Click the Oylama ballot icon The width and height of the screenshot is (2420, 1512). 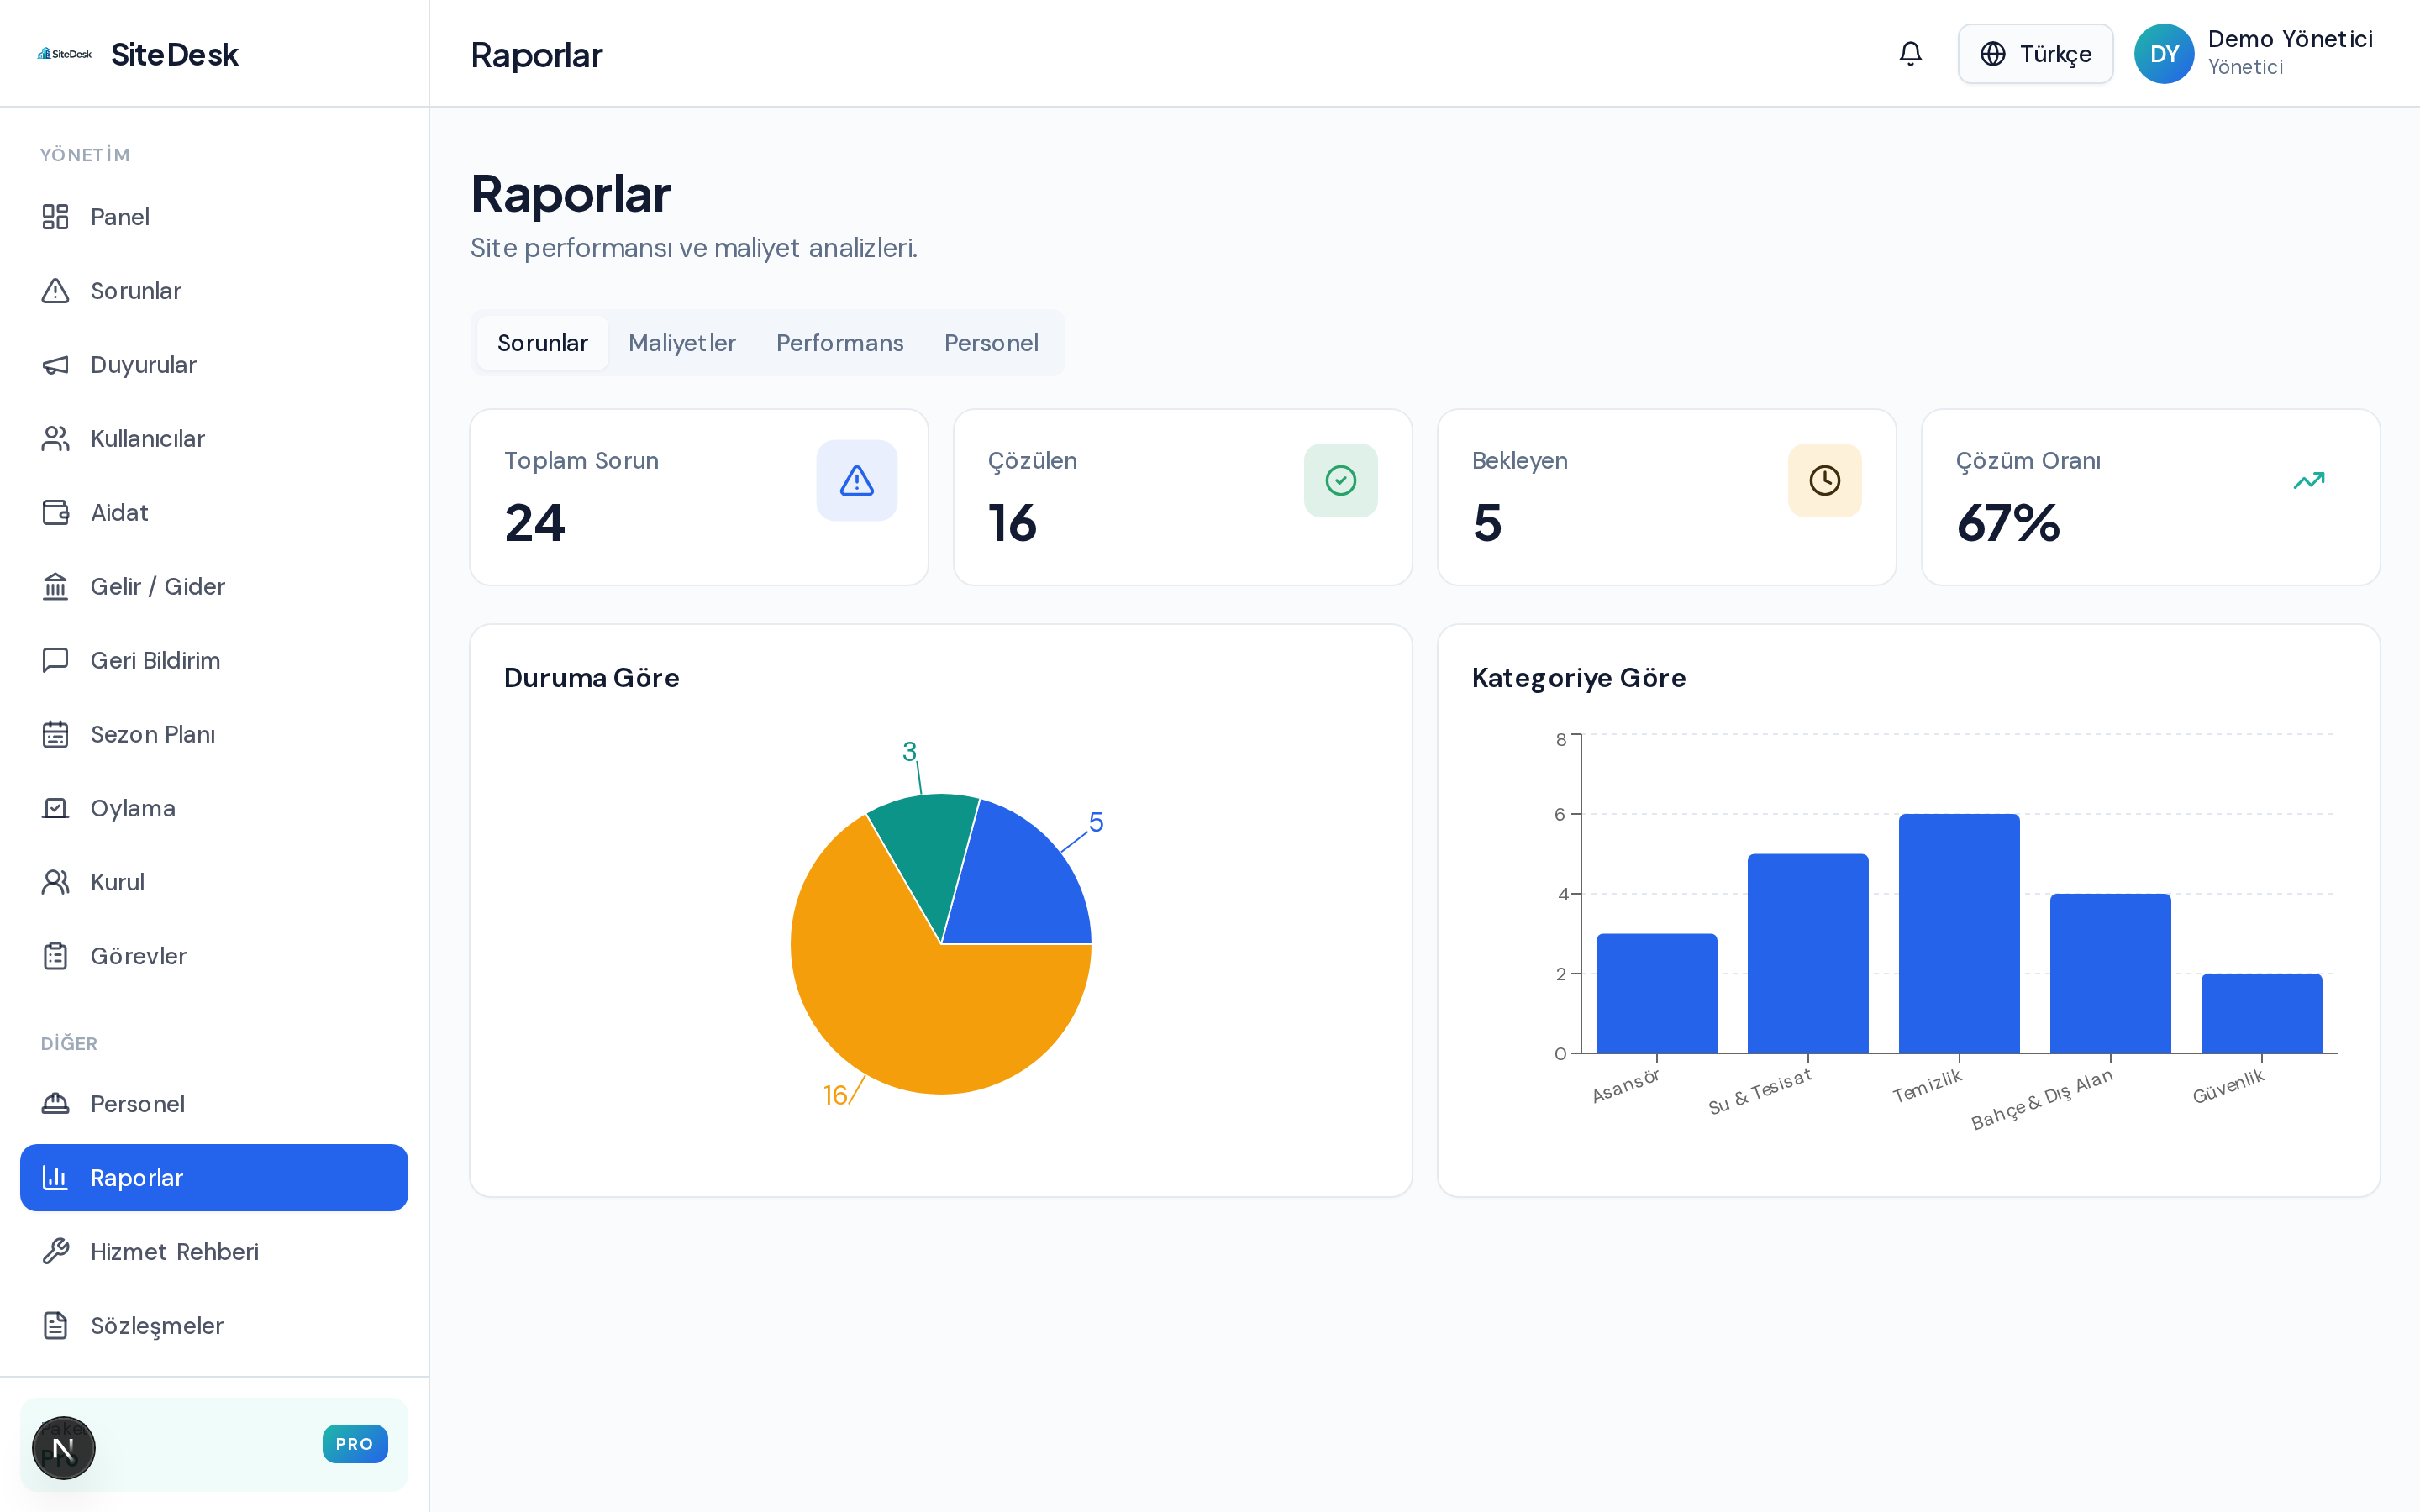coord(55,809)
